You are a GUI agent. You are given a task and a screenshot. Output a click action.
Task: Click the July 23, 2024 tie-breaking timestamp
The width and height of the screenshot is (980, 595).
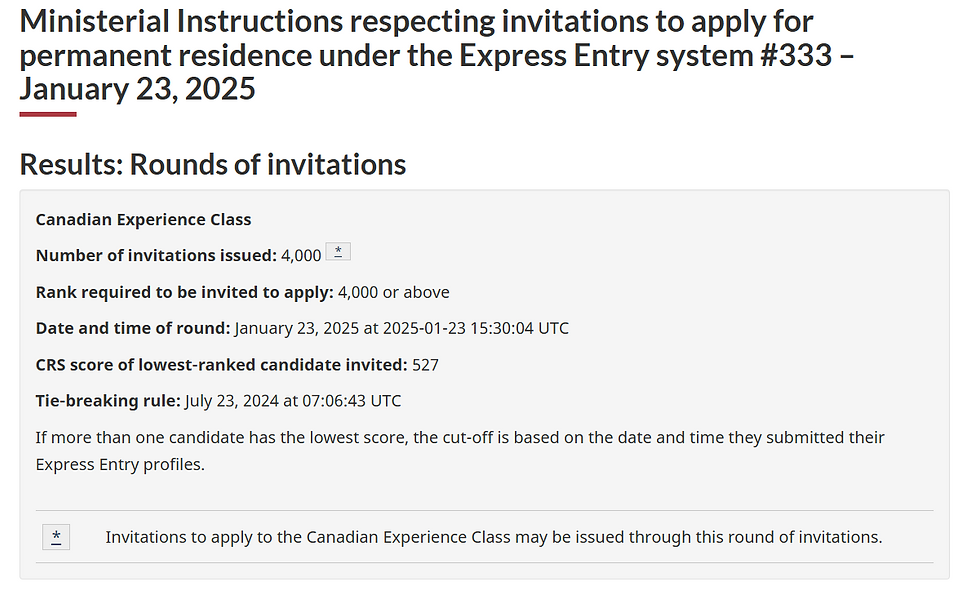pyautogui.click(x=293, y=401)
